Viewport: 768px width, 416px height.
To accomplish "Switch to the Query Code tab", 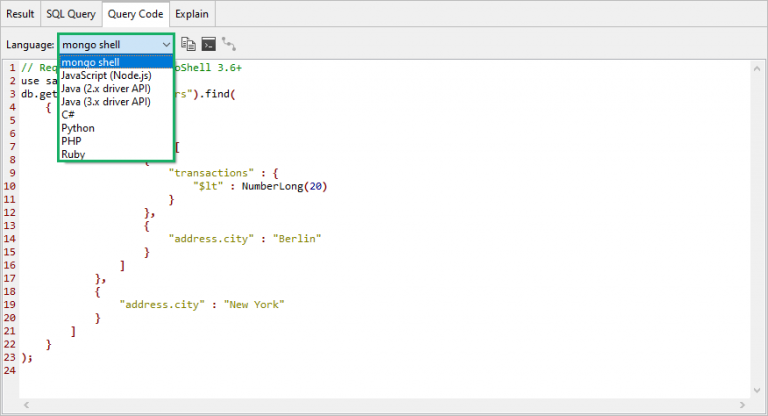I will [x=136, y=14].
